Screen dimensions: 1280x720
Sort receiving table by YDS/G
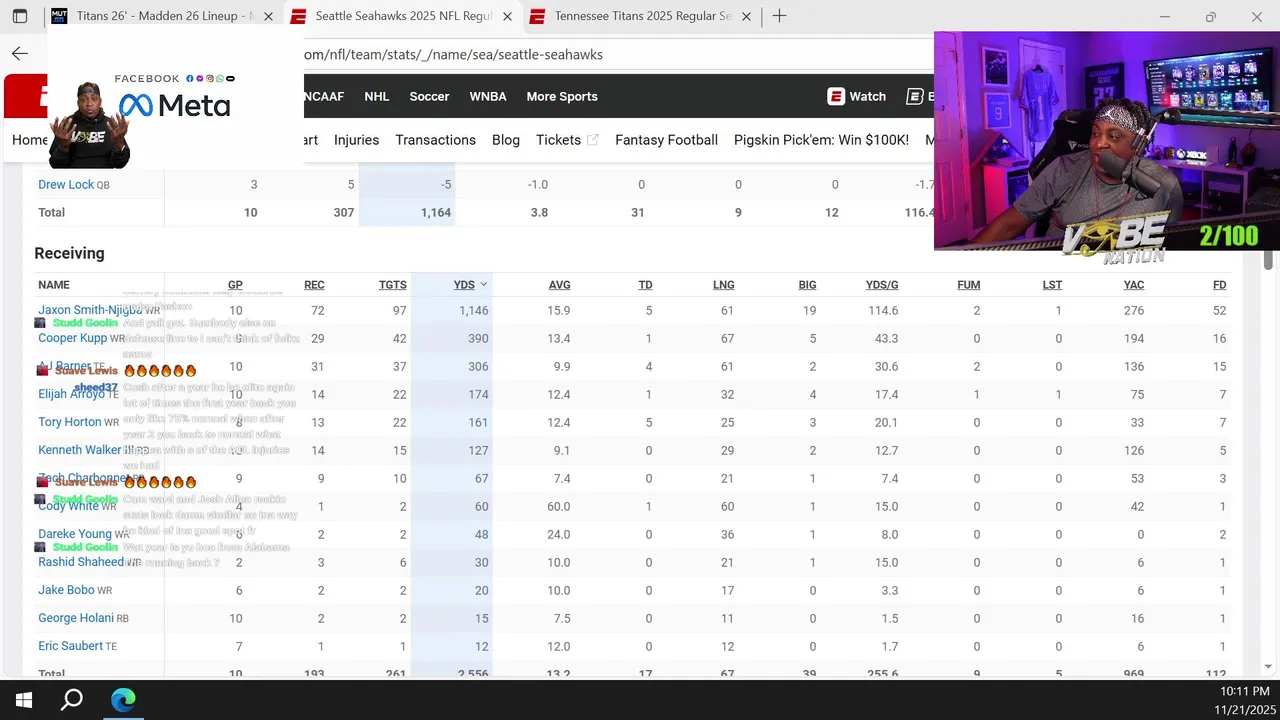pyautogui.click(x=882, y=285)
